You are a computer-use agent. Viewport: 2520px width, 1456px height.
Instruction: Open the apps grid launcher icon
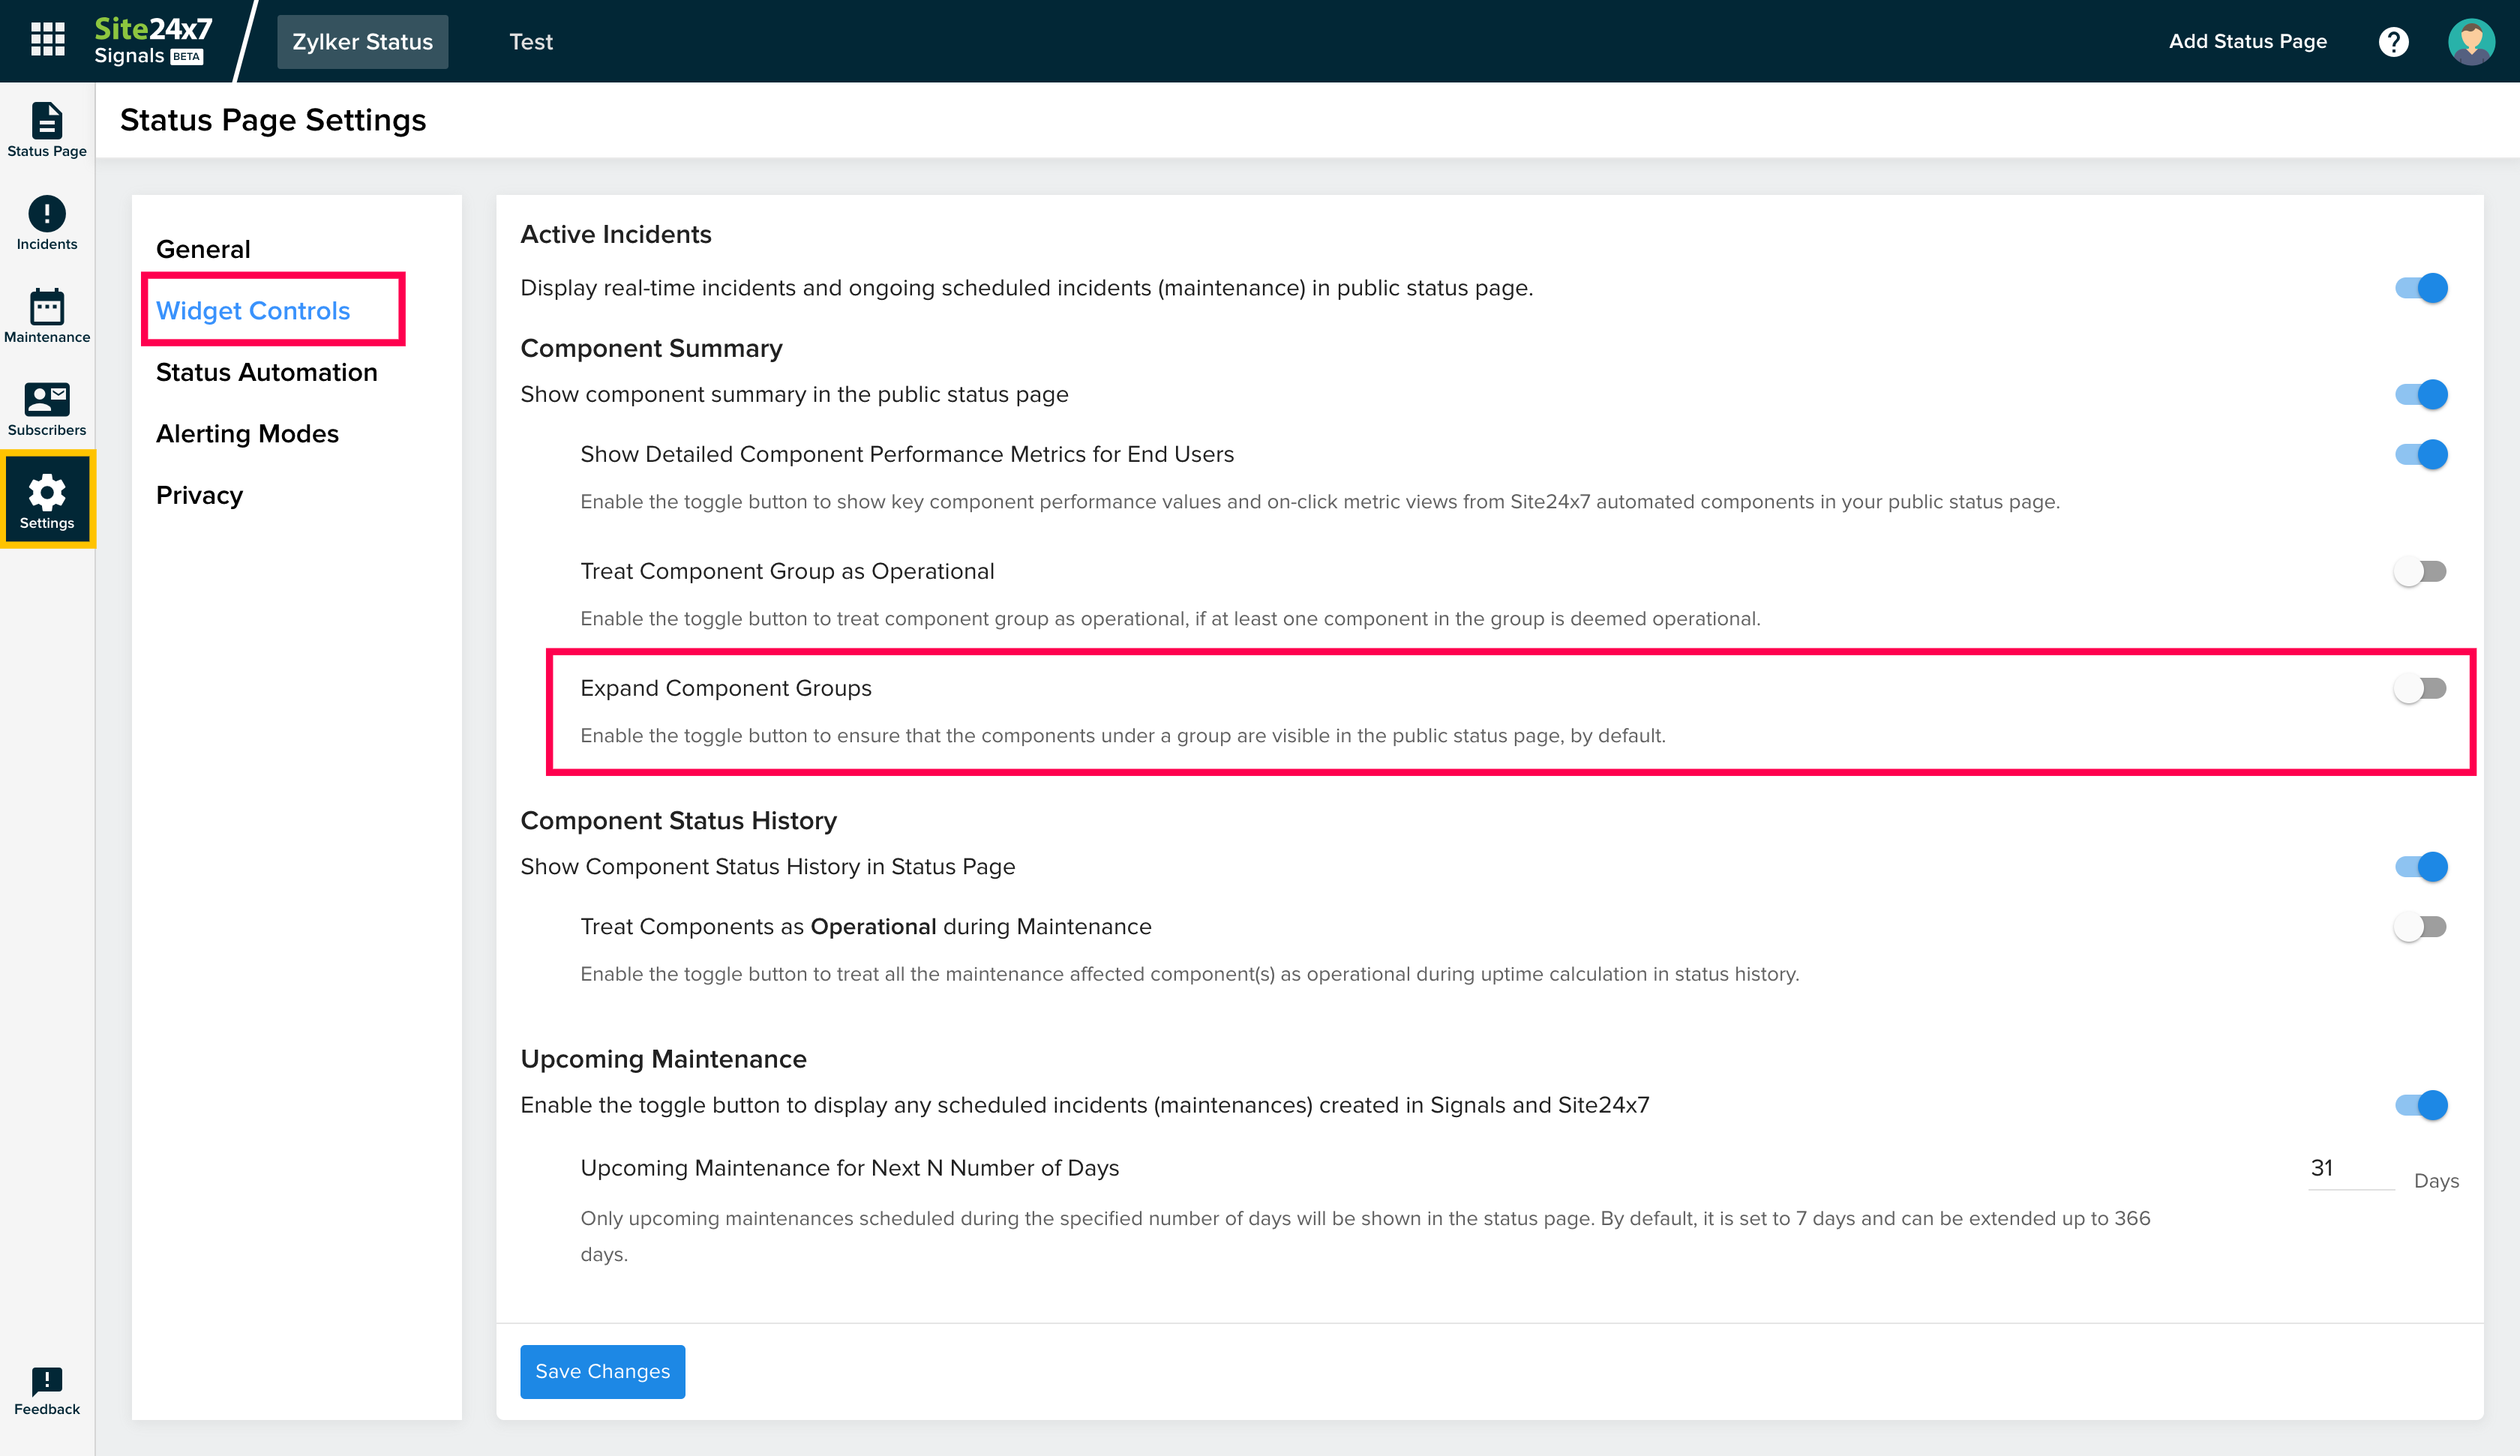point(47,40)
